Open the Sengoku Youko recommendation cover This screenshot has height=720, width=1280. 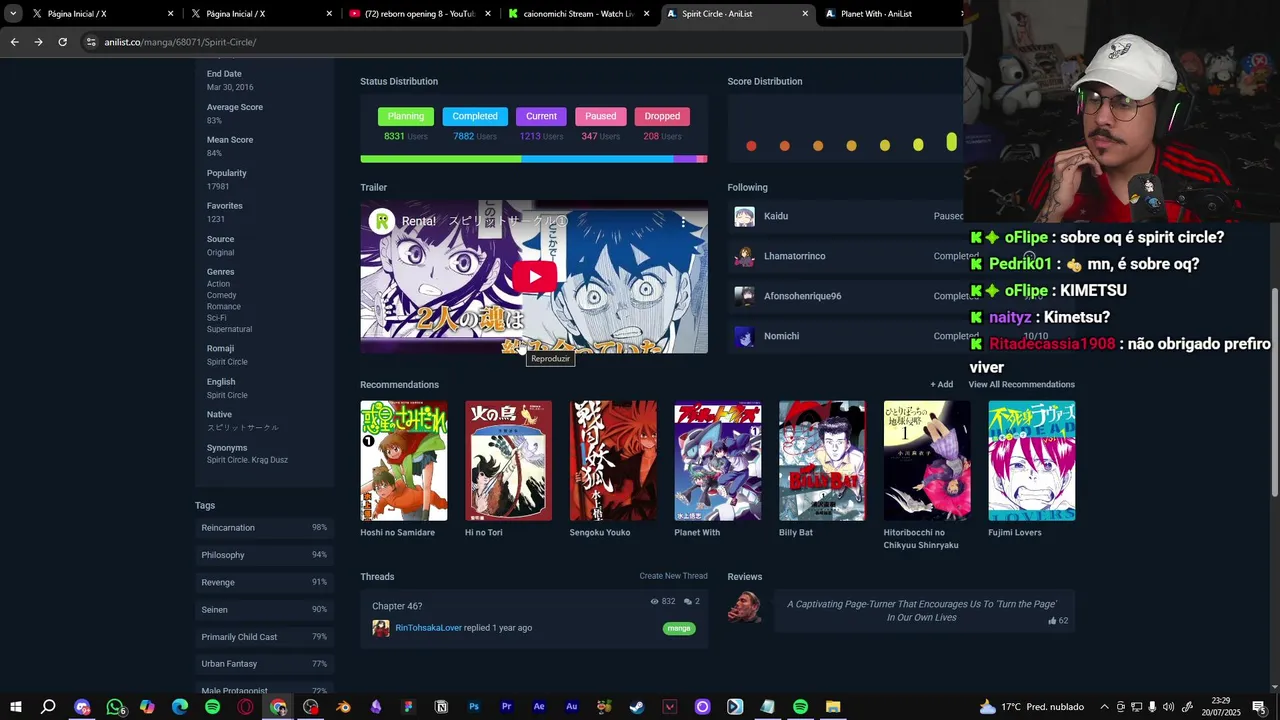(x=613, y=461)
